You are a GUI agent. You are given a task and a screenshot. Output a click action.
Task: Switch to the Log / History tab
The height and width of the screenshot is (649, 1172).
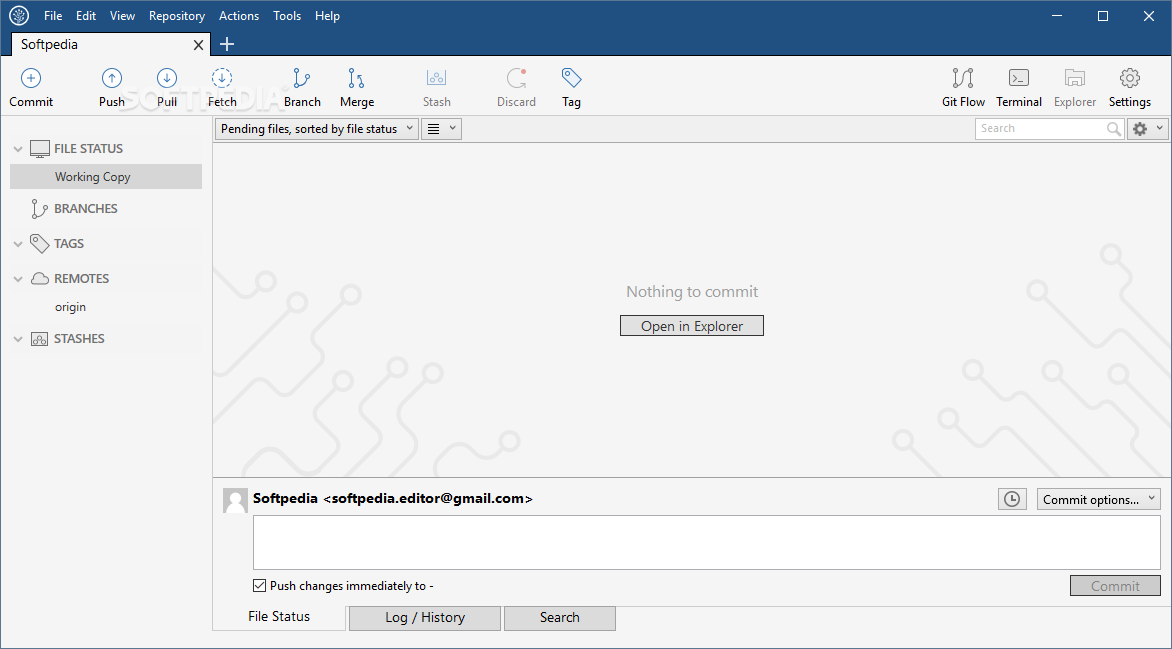point(425,618)
